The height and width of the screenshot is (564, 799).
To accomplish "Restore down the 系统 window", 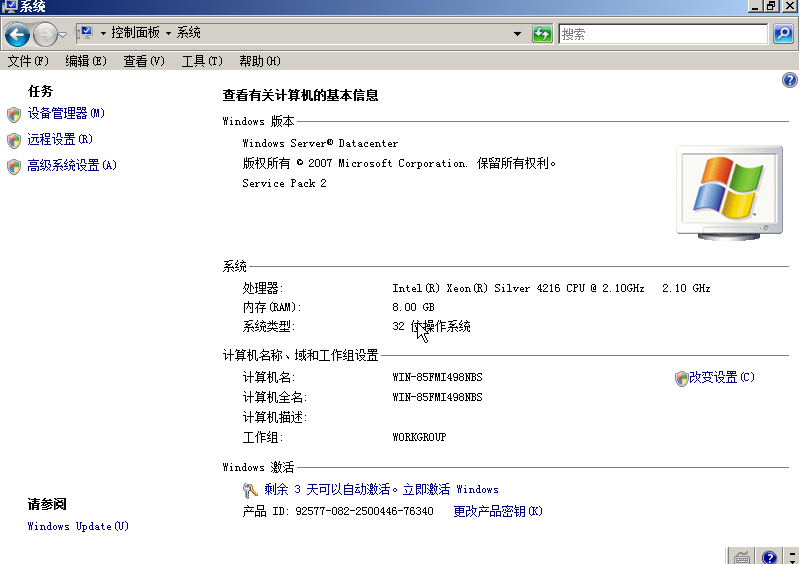I will pos(772,6).
